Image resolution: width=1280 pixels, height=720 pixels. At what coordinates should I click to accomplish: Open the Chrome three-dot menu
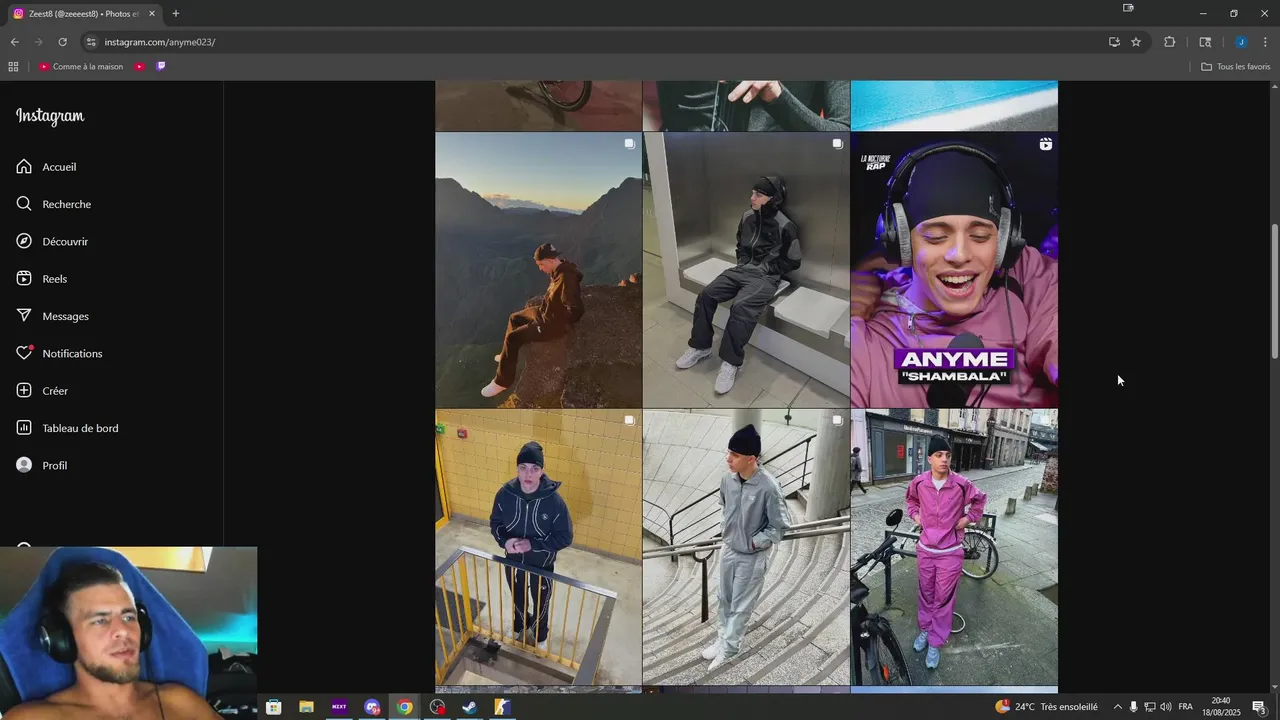tap(1265, 42)
